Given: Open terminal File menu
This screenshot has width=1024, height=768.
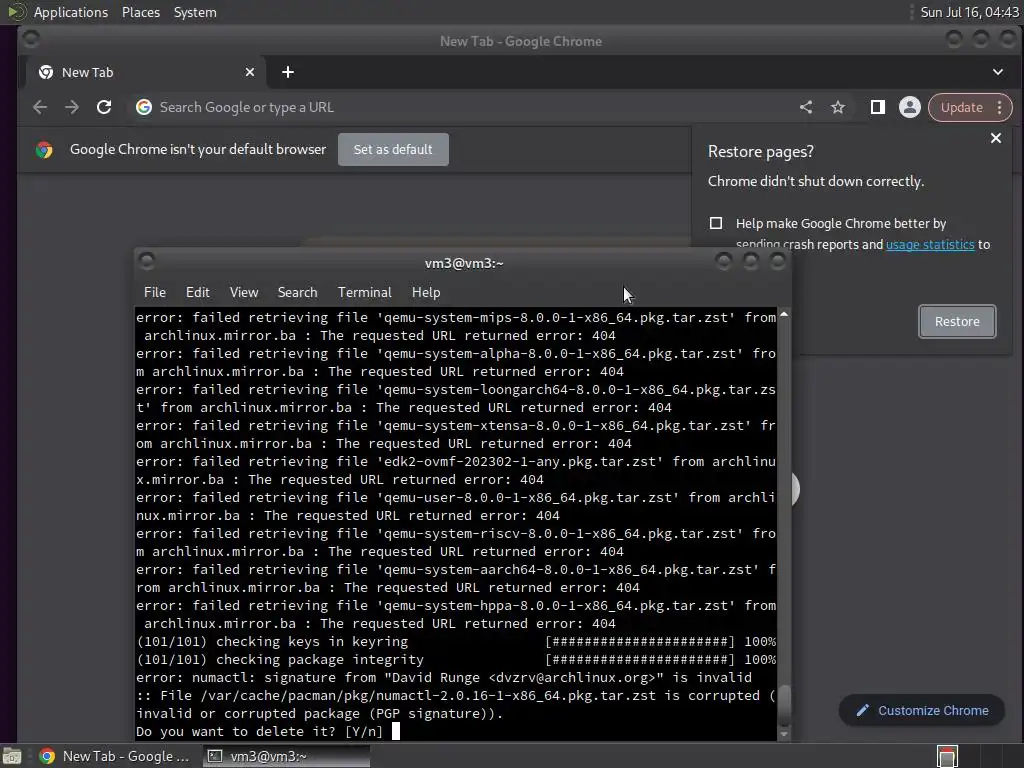Looking at the screenshot, I should pos(155,293).
